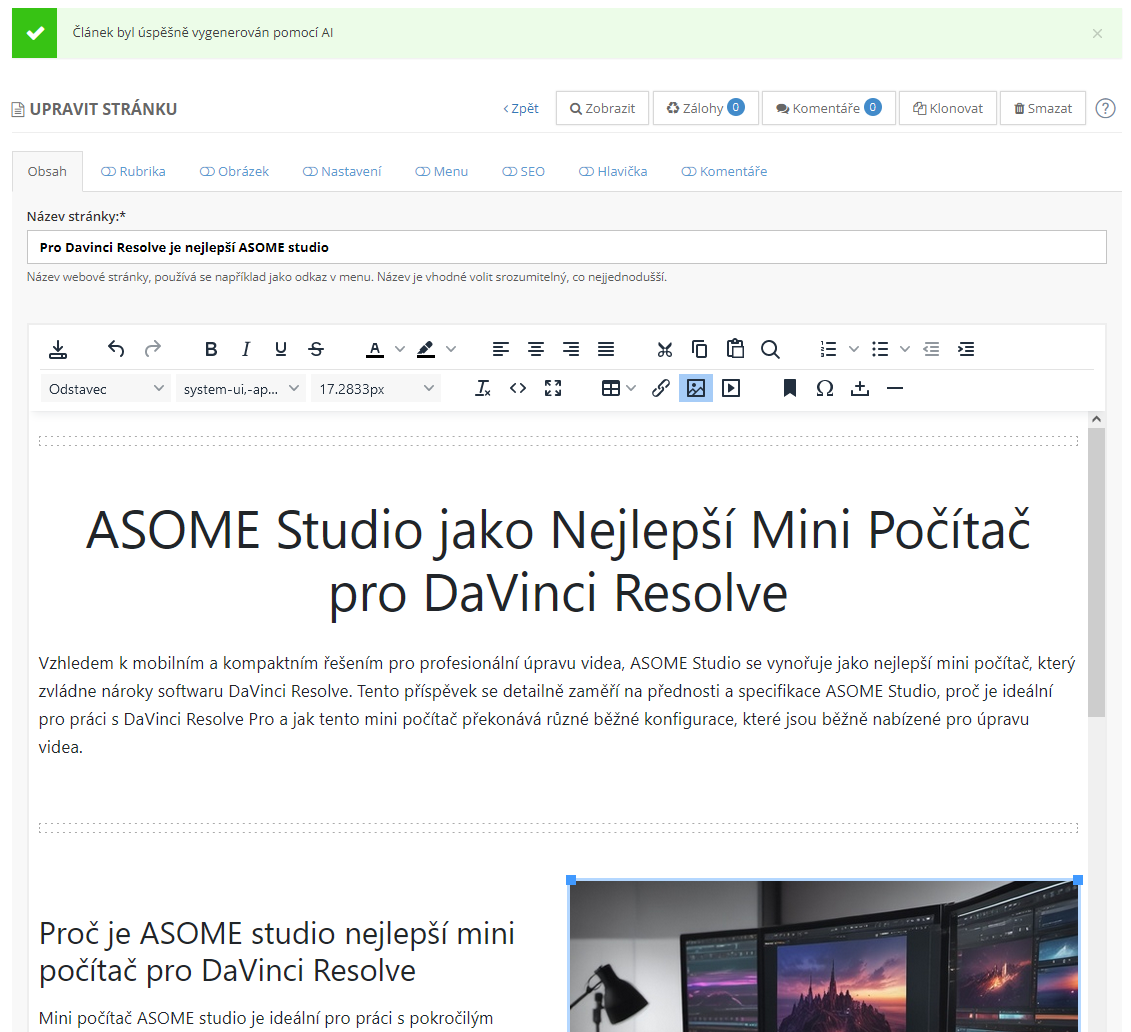Click the insert link icon
Image resolution: width=1131 pixels, height=1032 pixels.
661,388
